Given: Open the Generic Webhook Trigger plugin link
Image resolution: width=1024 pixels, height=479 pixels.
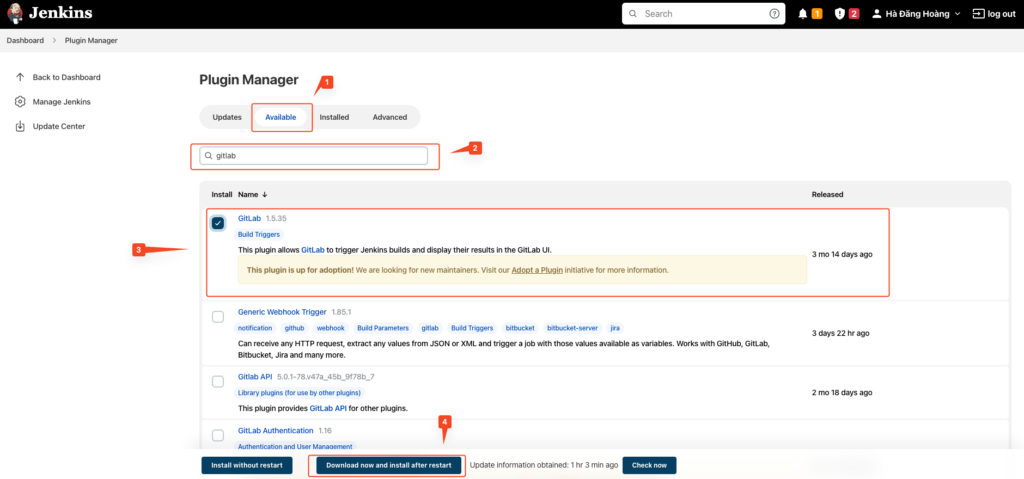Looking at the screenshot, I should (x=282, y=312).
